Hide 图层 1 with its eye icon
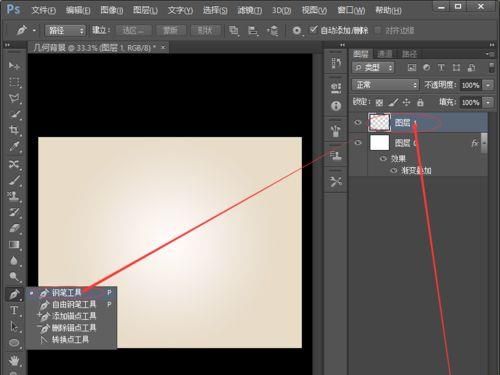Screen dimensions: 500x375 tap(358, 123)
